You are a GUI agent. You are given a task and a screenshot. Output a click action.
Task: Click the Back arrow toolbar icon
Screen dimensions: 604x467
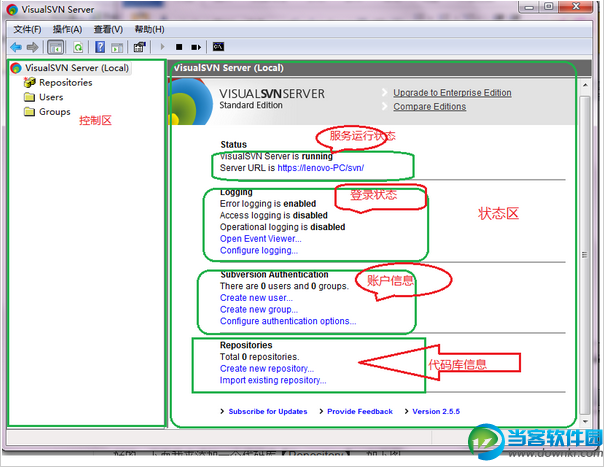tap(16, 47)
